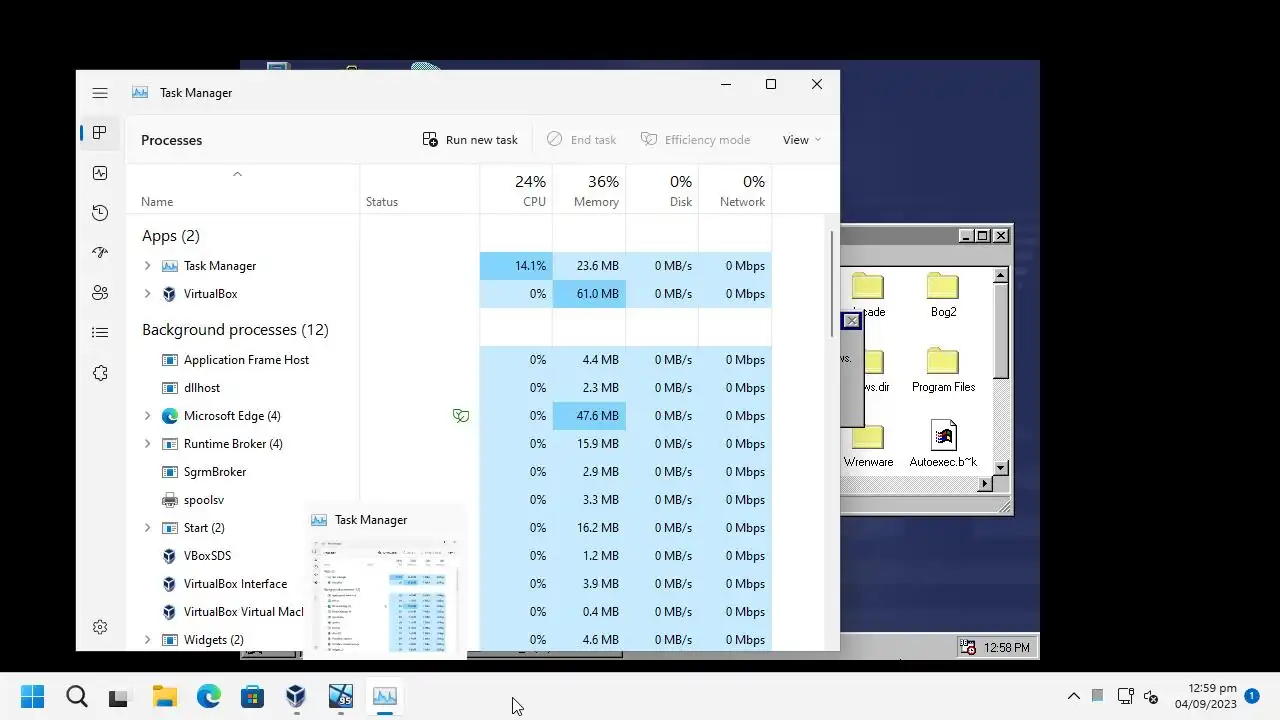Click the network icon in the system tray
This screenshot has width=1280, height=720.
(x=1125, y=696)
